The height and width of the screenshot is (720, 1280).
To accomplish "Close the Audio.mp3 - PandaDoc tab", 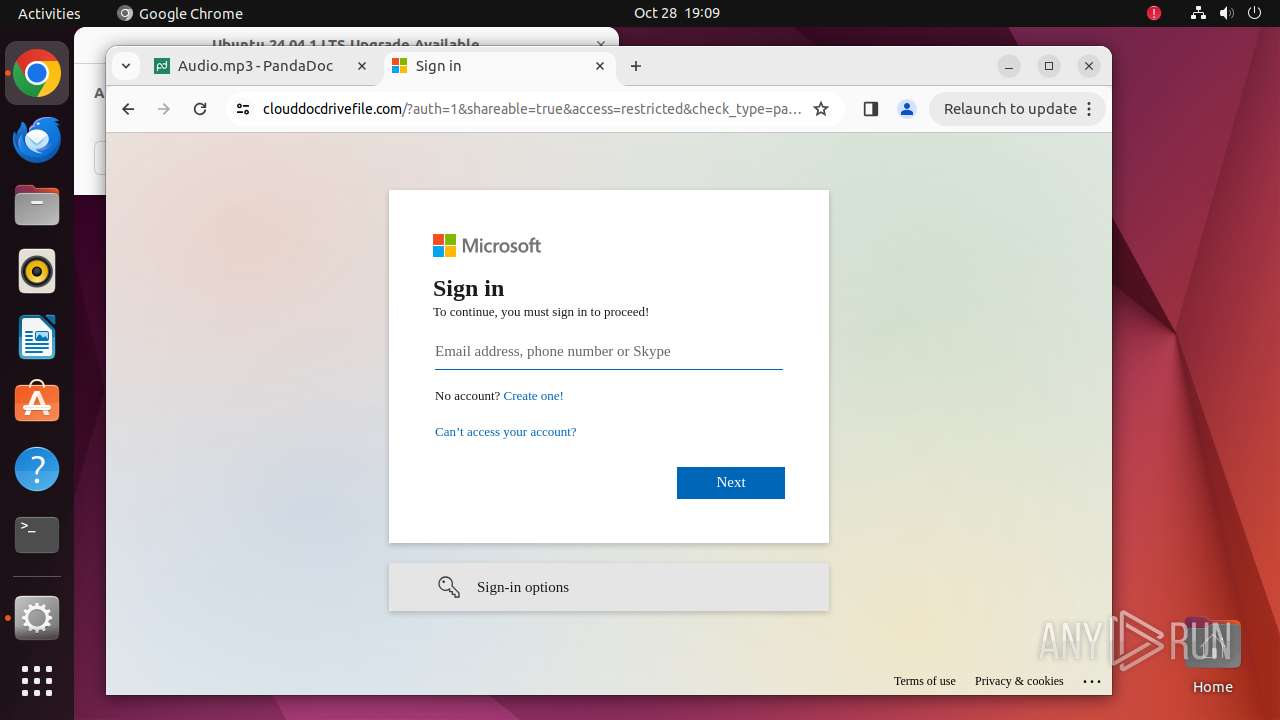I will coord(363,66).
